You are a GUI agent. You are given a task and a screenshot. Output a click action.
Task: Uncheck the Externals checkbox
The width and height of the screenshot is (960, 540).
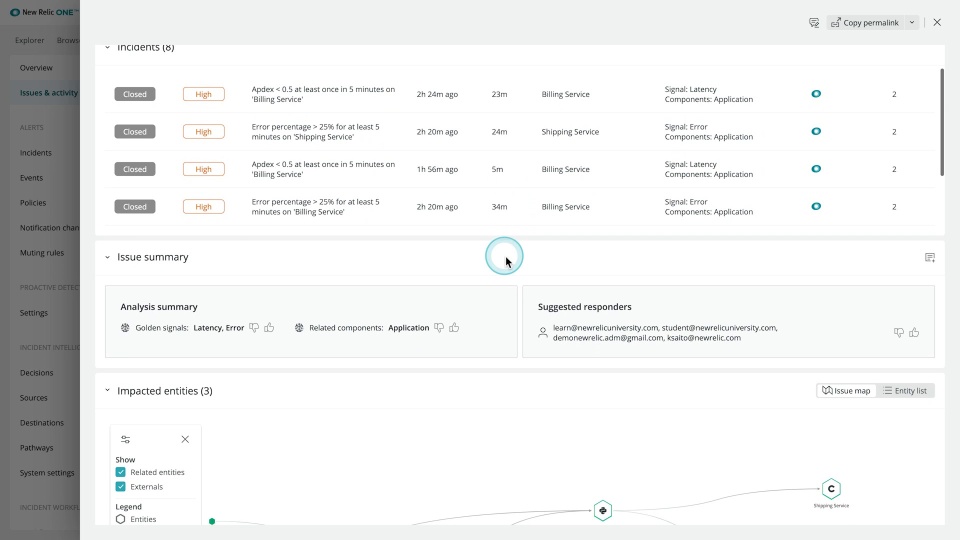tap(121, 487)
